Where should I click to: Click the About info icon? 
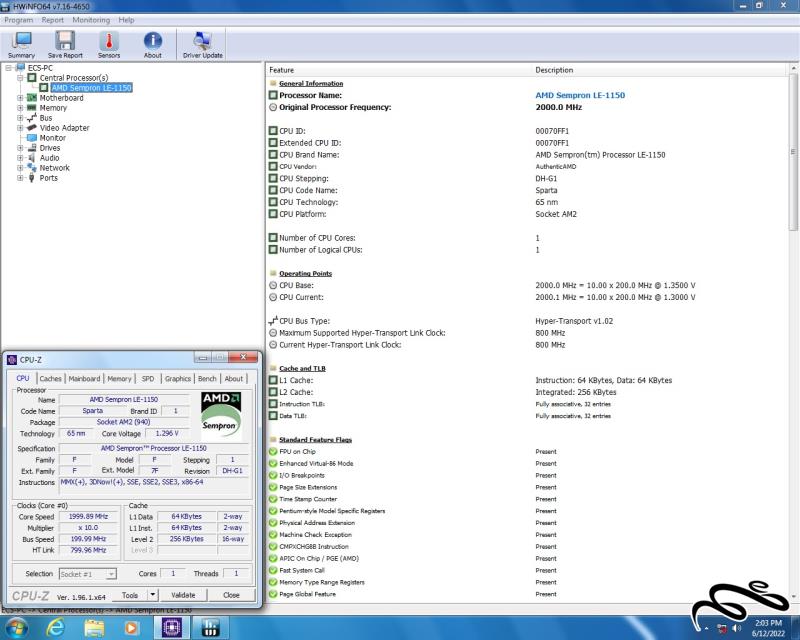click(x=153, y=44)
